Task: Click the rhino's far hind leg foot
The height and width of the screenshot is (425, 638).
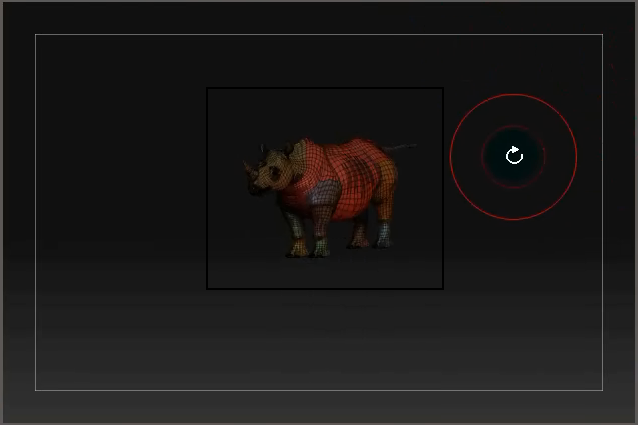Action: pyautogui.click(x=358, y=242)
